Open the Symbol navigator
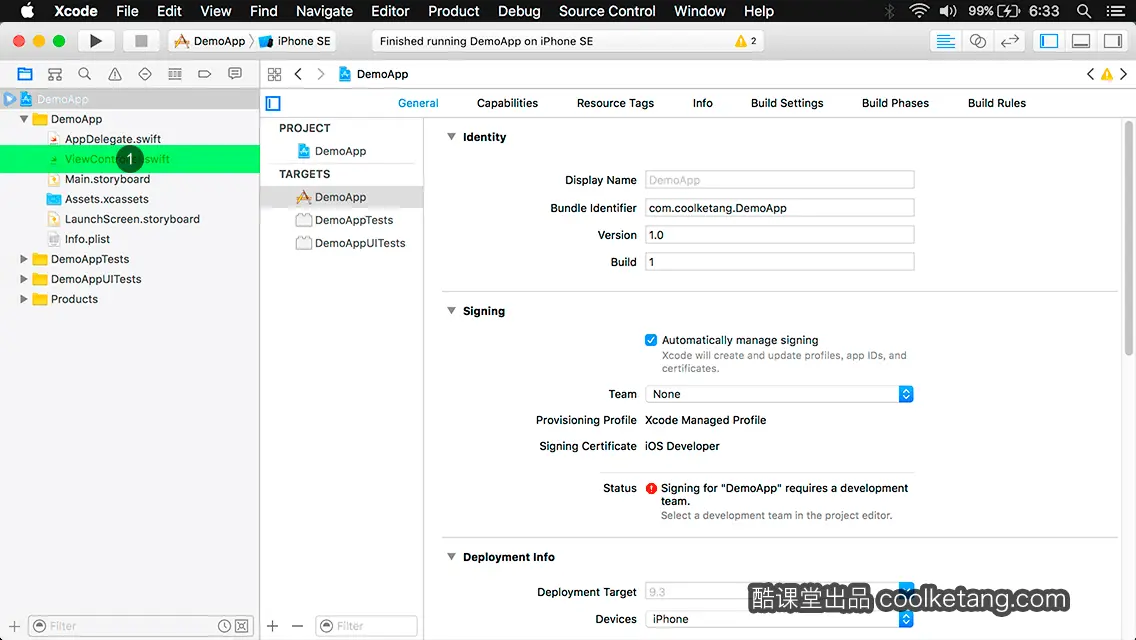Image resolution: width=1136 pixels, height=640 pixels. point(54,74)
